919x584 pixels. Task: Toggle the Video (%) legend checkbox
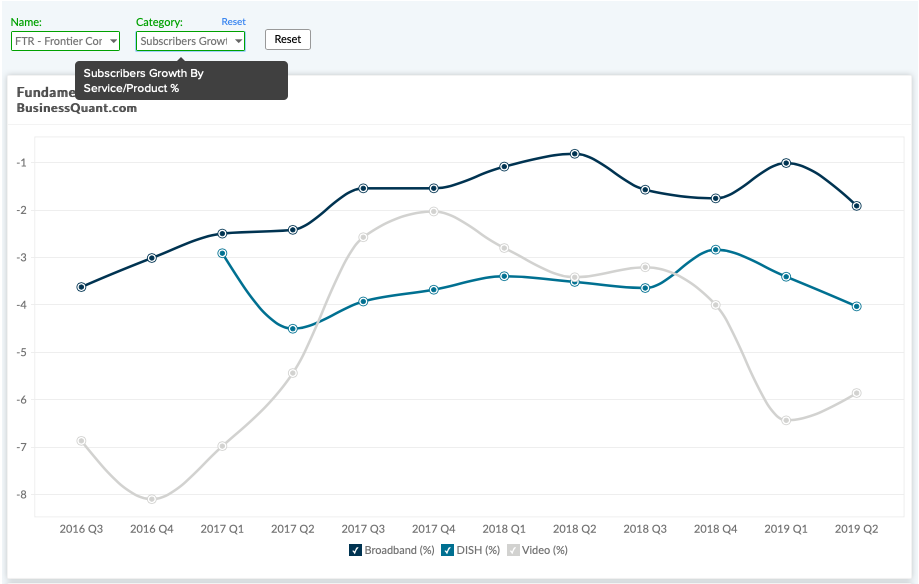tap(513, 550)
